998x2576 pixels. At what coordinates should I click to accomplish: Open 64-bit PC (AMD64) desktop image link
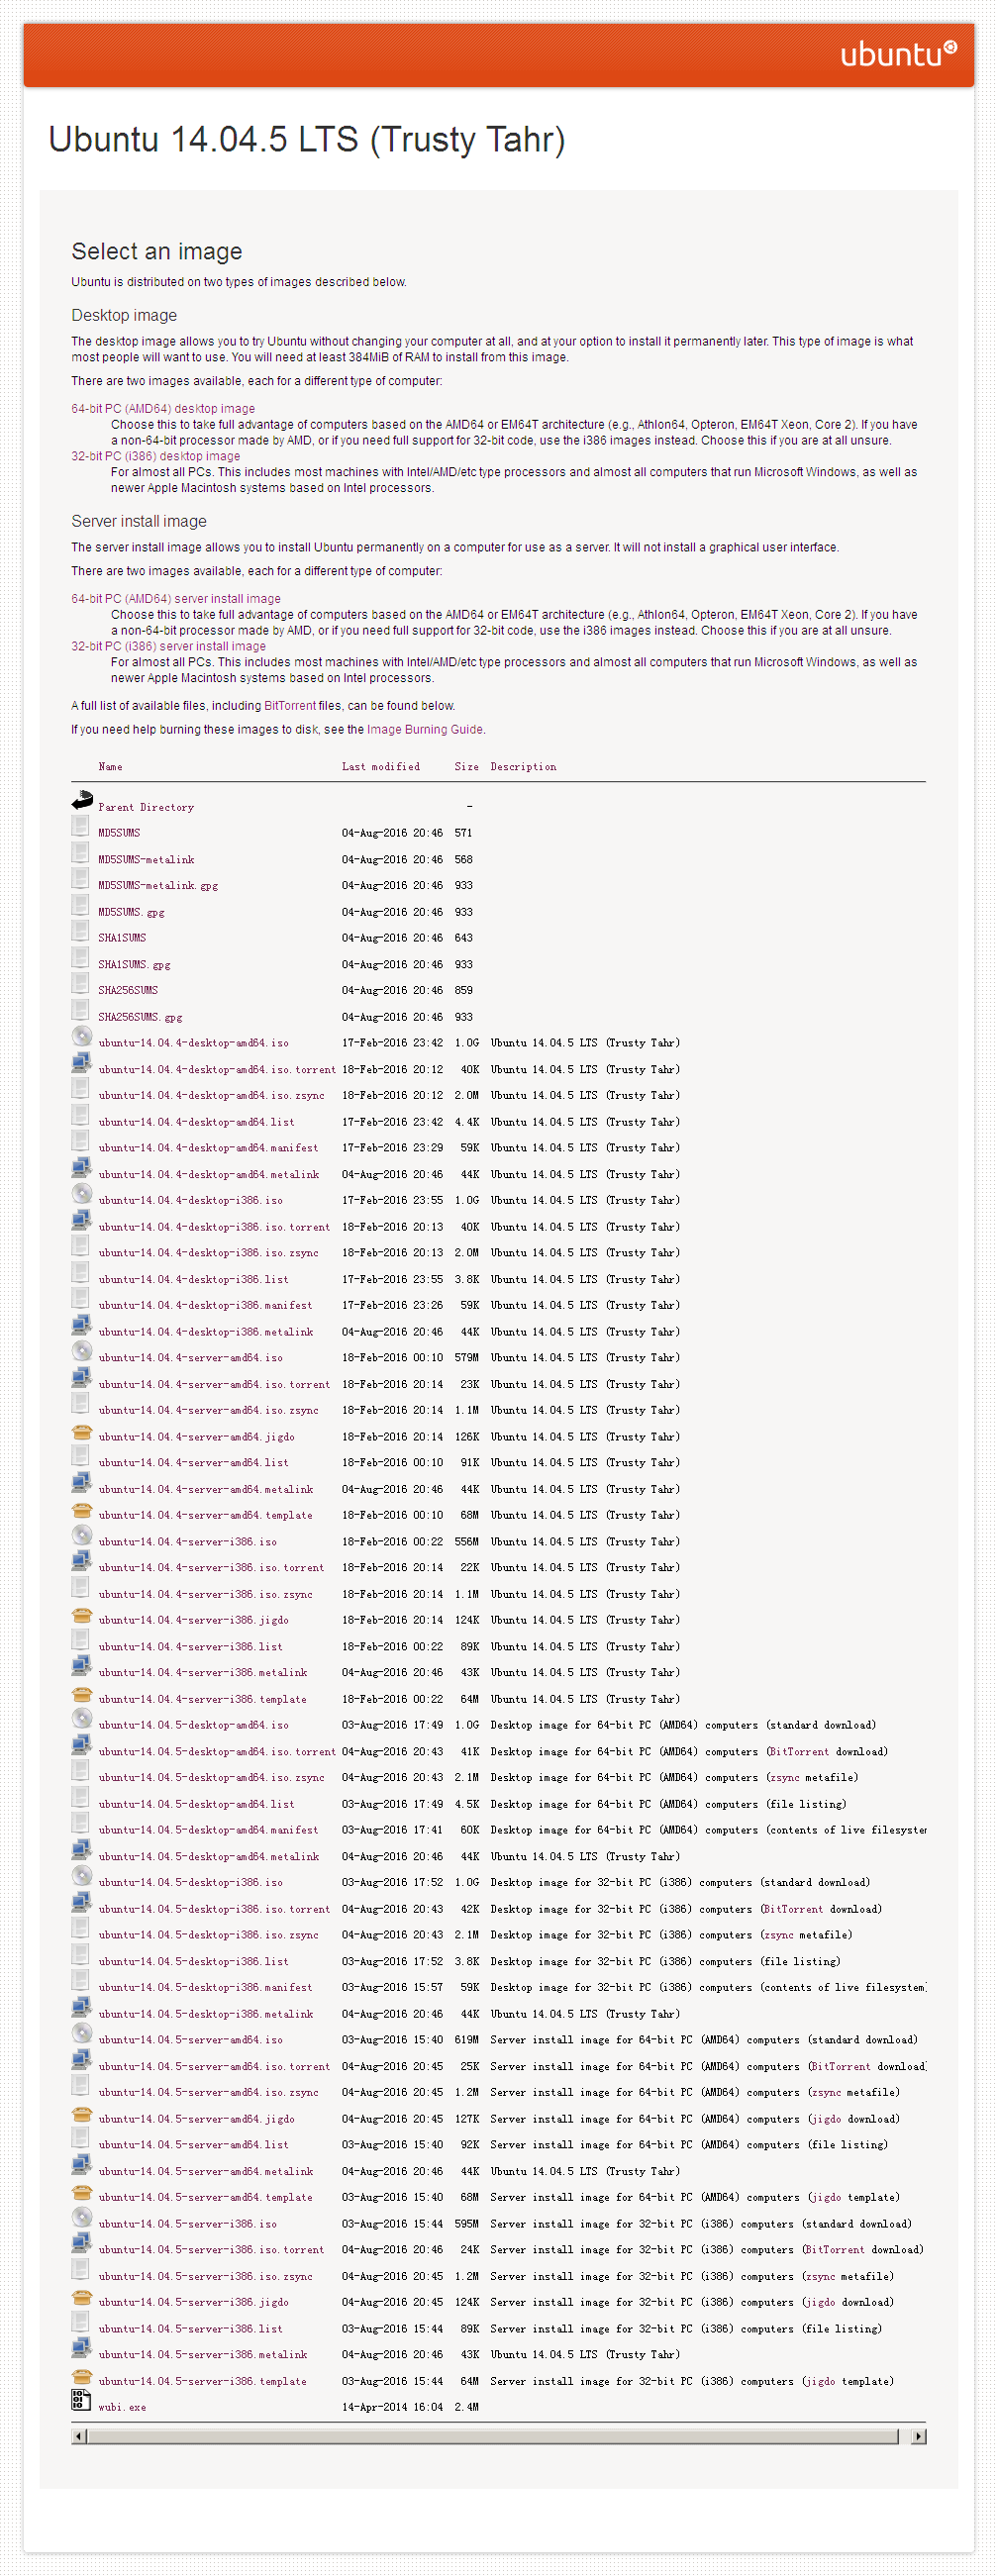pos(163,409)
